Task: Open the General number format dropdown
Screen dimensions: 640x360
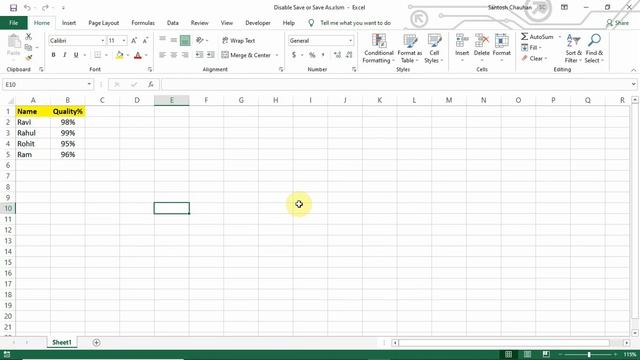Action: pos(350,40)
